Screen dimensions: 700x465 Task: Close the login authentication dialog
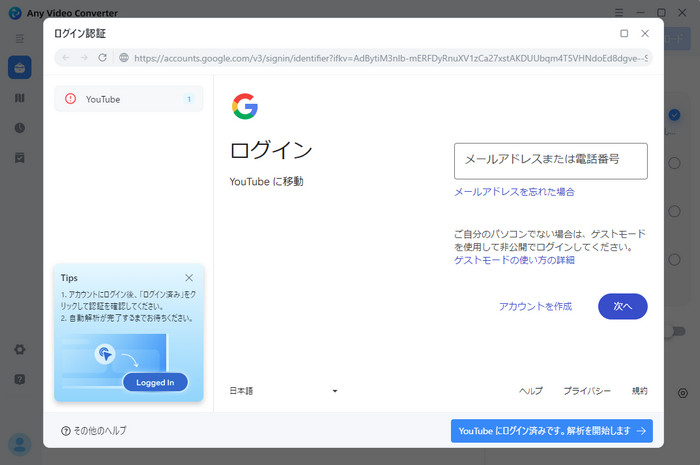click(645, 33)
